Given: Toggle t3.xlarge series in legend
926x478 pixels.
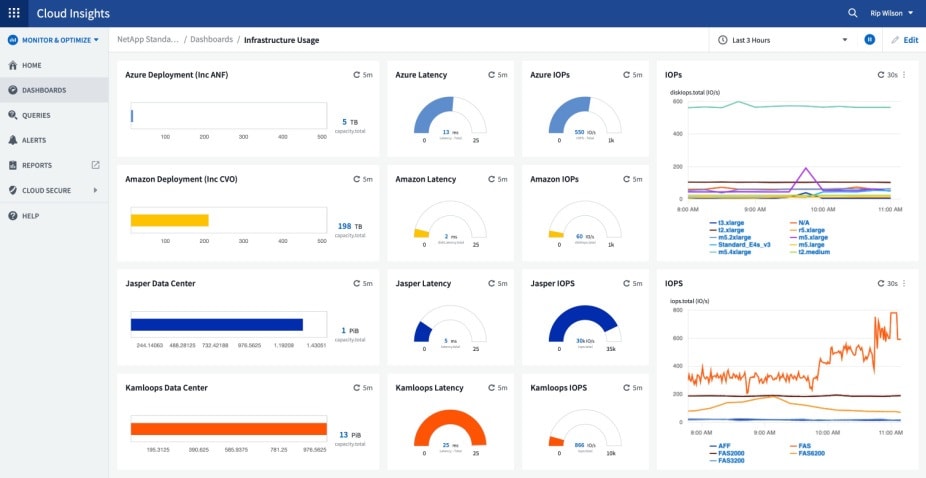Looking at the screenshot, I should tap(726, 223).
